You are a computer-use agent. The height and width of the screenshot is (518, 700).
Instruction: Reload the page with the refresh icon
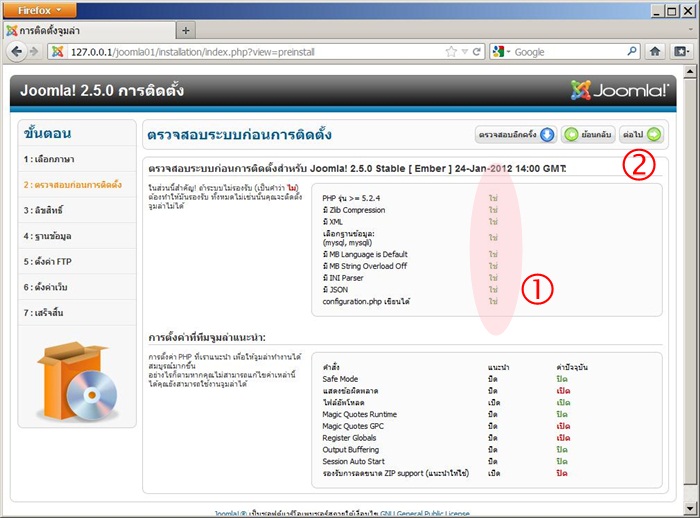tap(476, 52)
